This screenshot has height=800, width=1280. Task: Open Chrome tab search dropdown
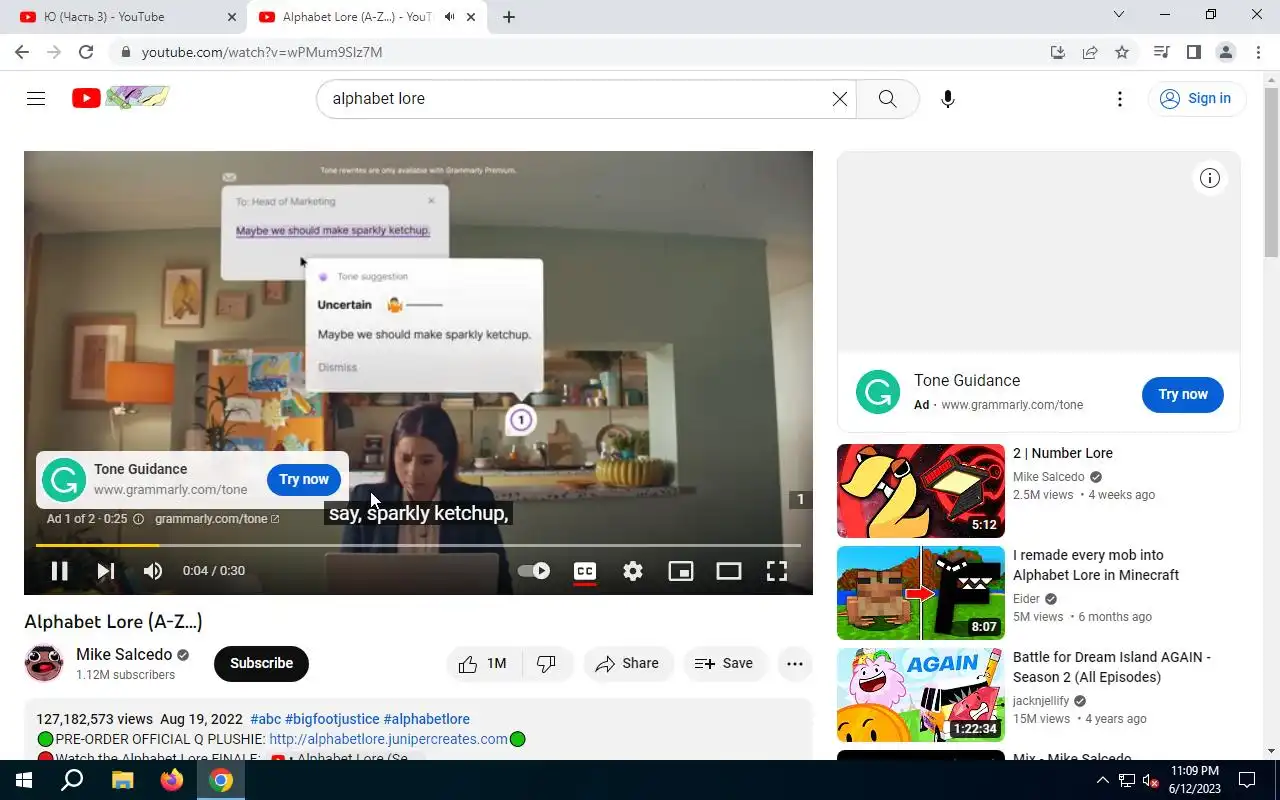[1119, 15]
